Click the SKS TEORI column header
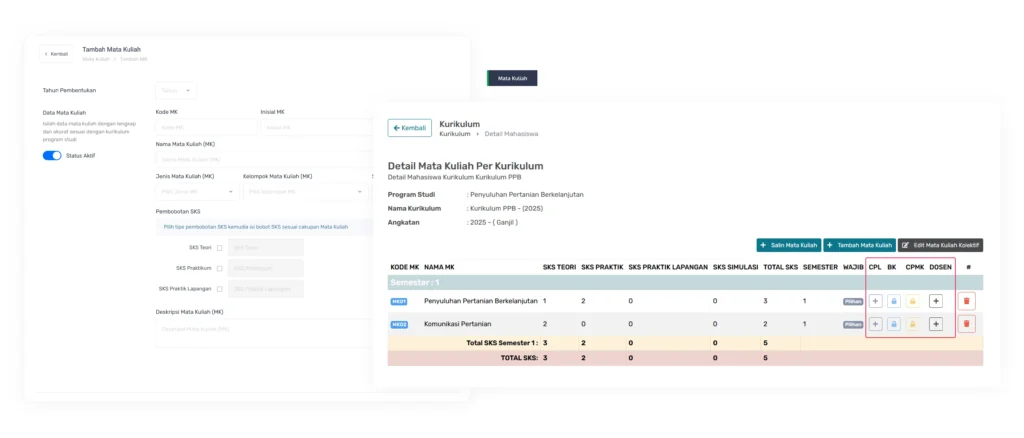1024x438 pixels. click(x=559, y=267)
